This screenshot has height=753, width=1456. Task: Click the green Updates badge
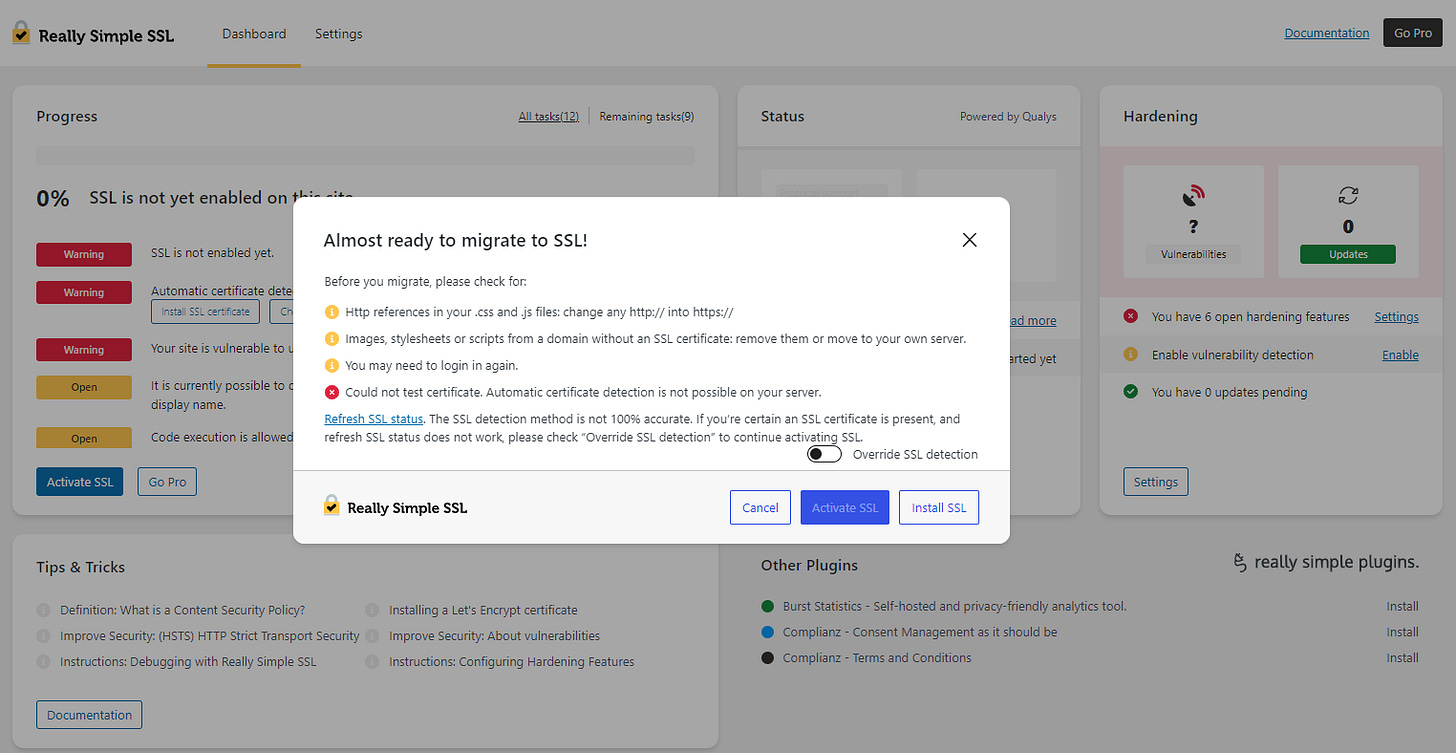click(1348, 254)
